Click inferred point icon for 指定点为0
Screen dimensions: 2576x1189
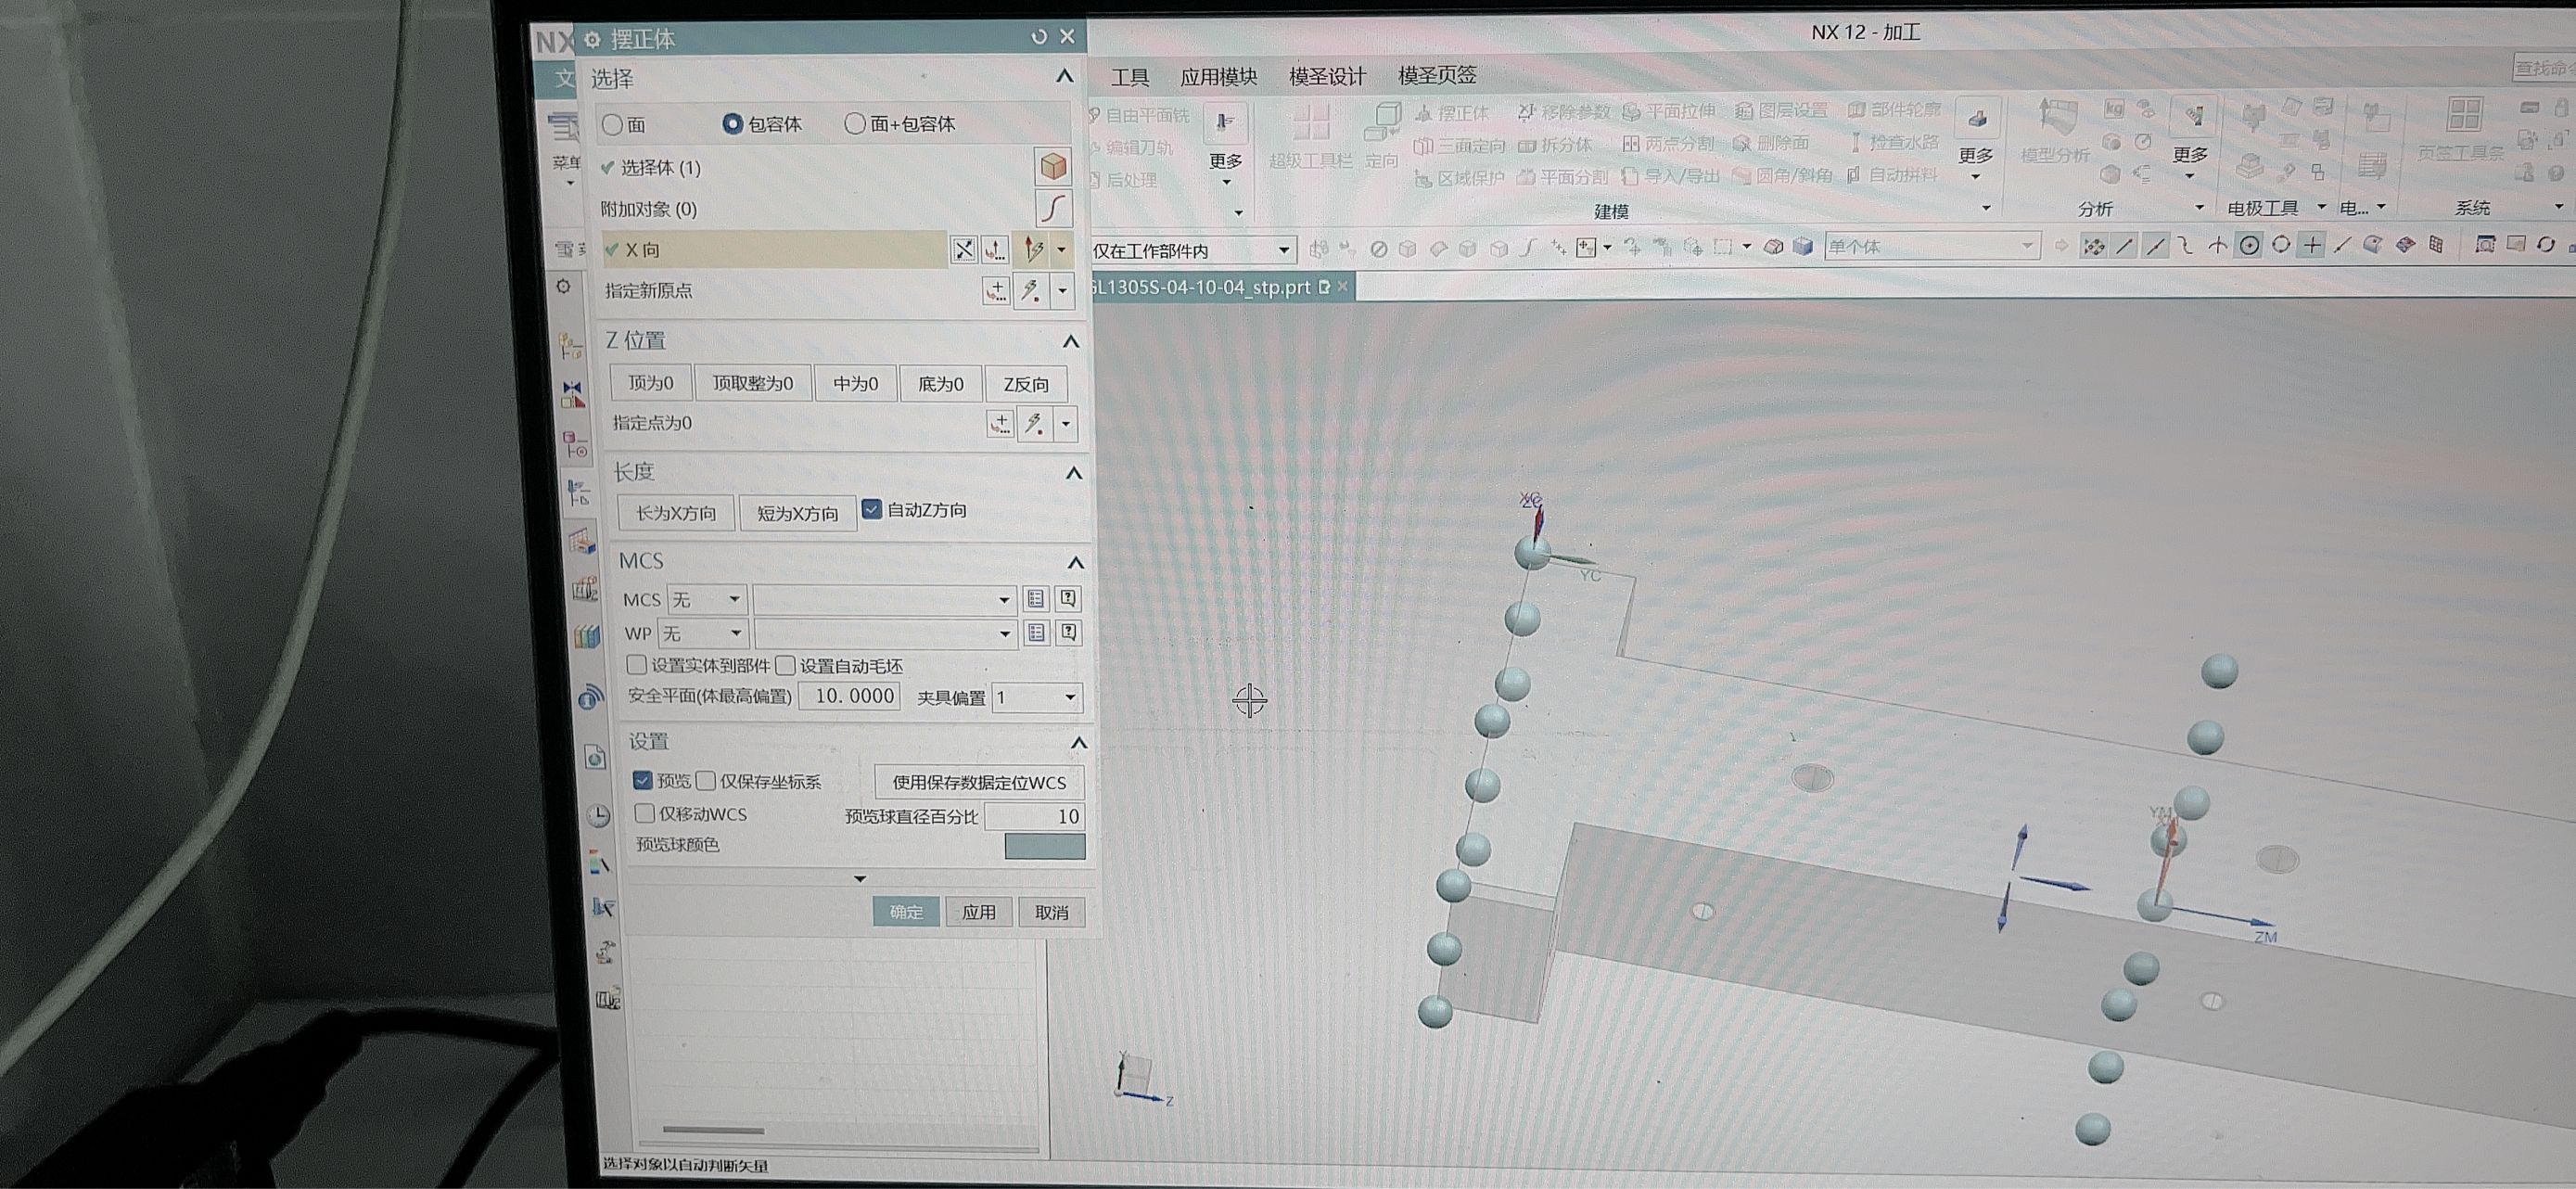pyautogui.click(x=1035, y=424)
